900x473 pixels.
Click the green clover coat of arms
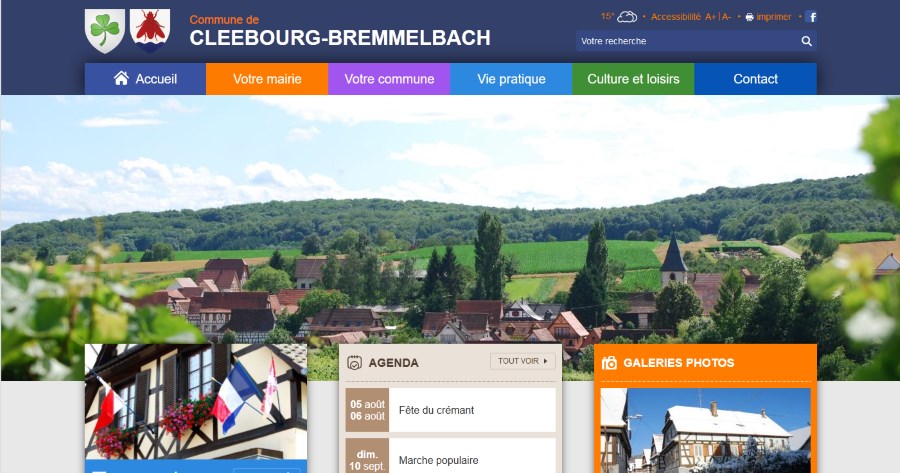(105, 30)
